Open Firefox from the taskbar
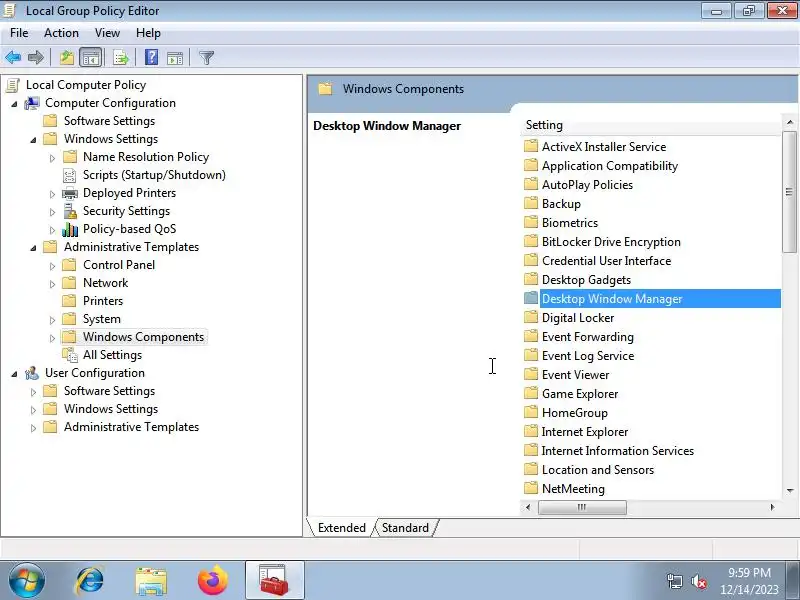This screenshot has height=600, width=800. pos(213,581)
